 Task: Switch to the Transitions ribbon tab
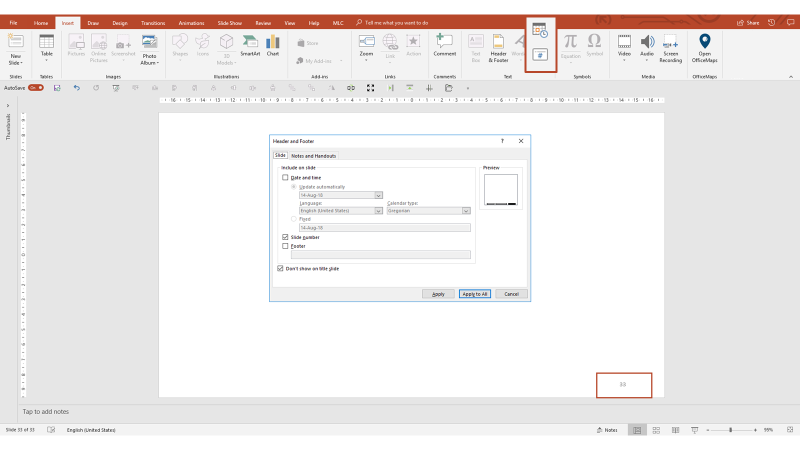[x=153, y=23]
